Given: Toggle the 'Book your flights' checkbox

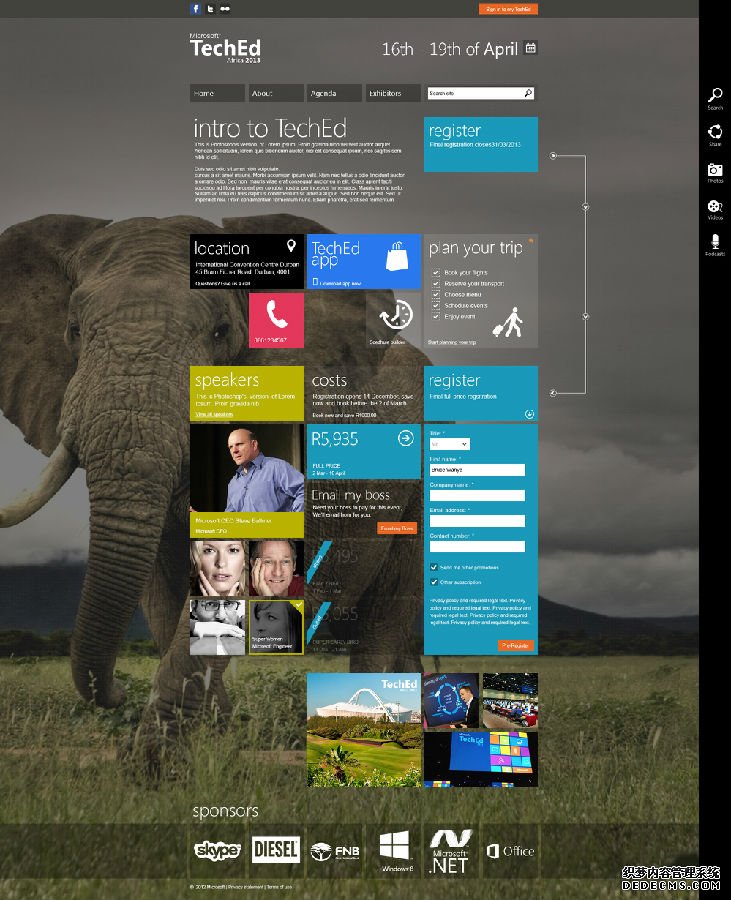Looking at the screenshot, I should [x=436, y=273].
